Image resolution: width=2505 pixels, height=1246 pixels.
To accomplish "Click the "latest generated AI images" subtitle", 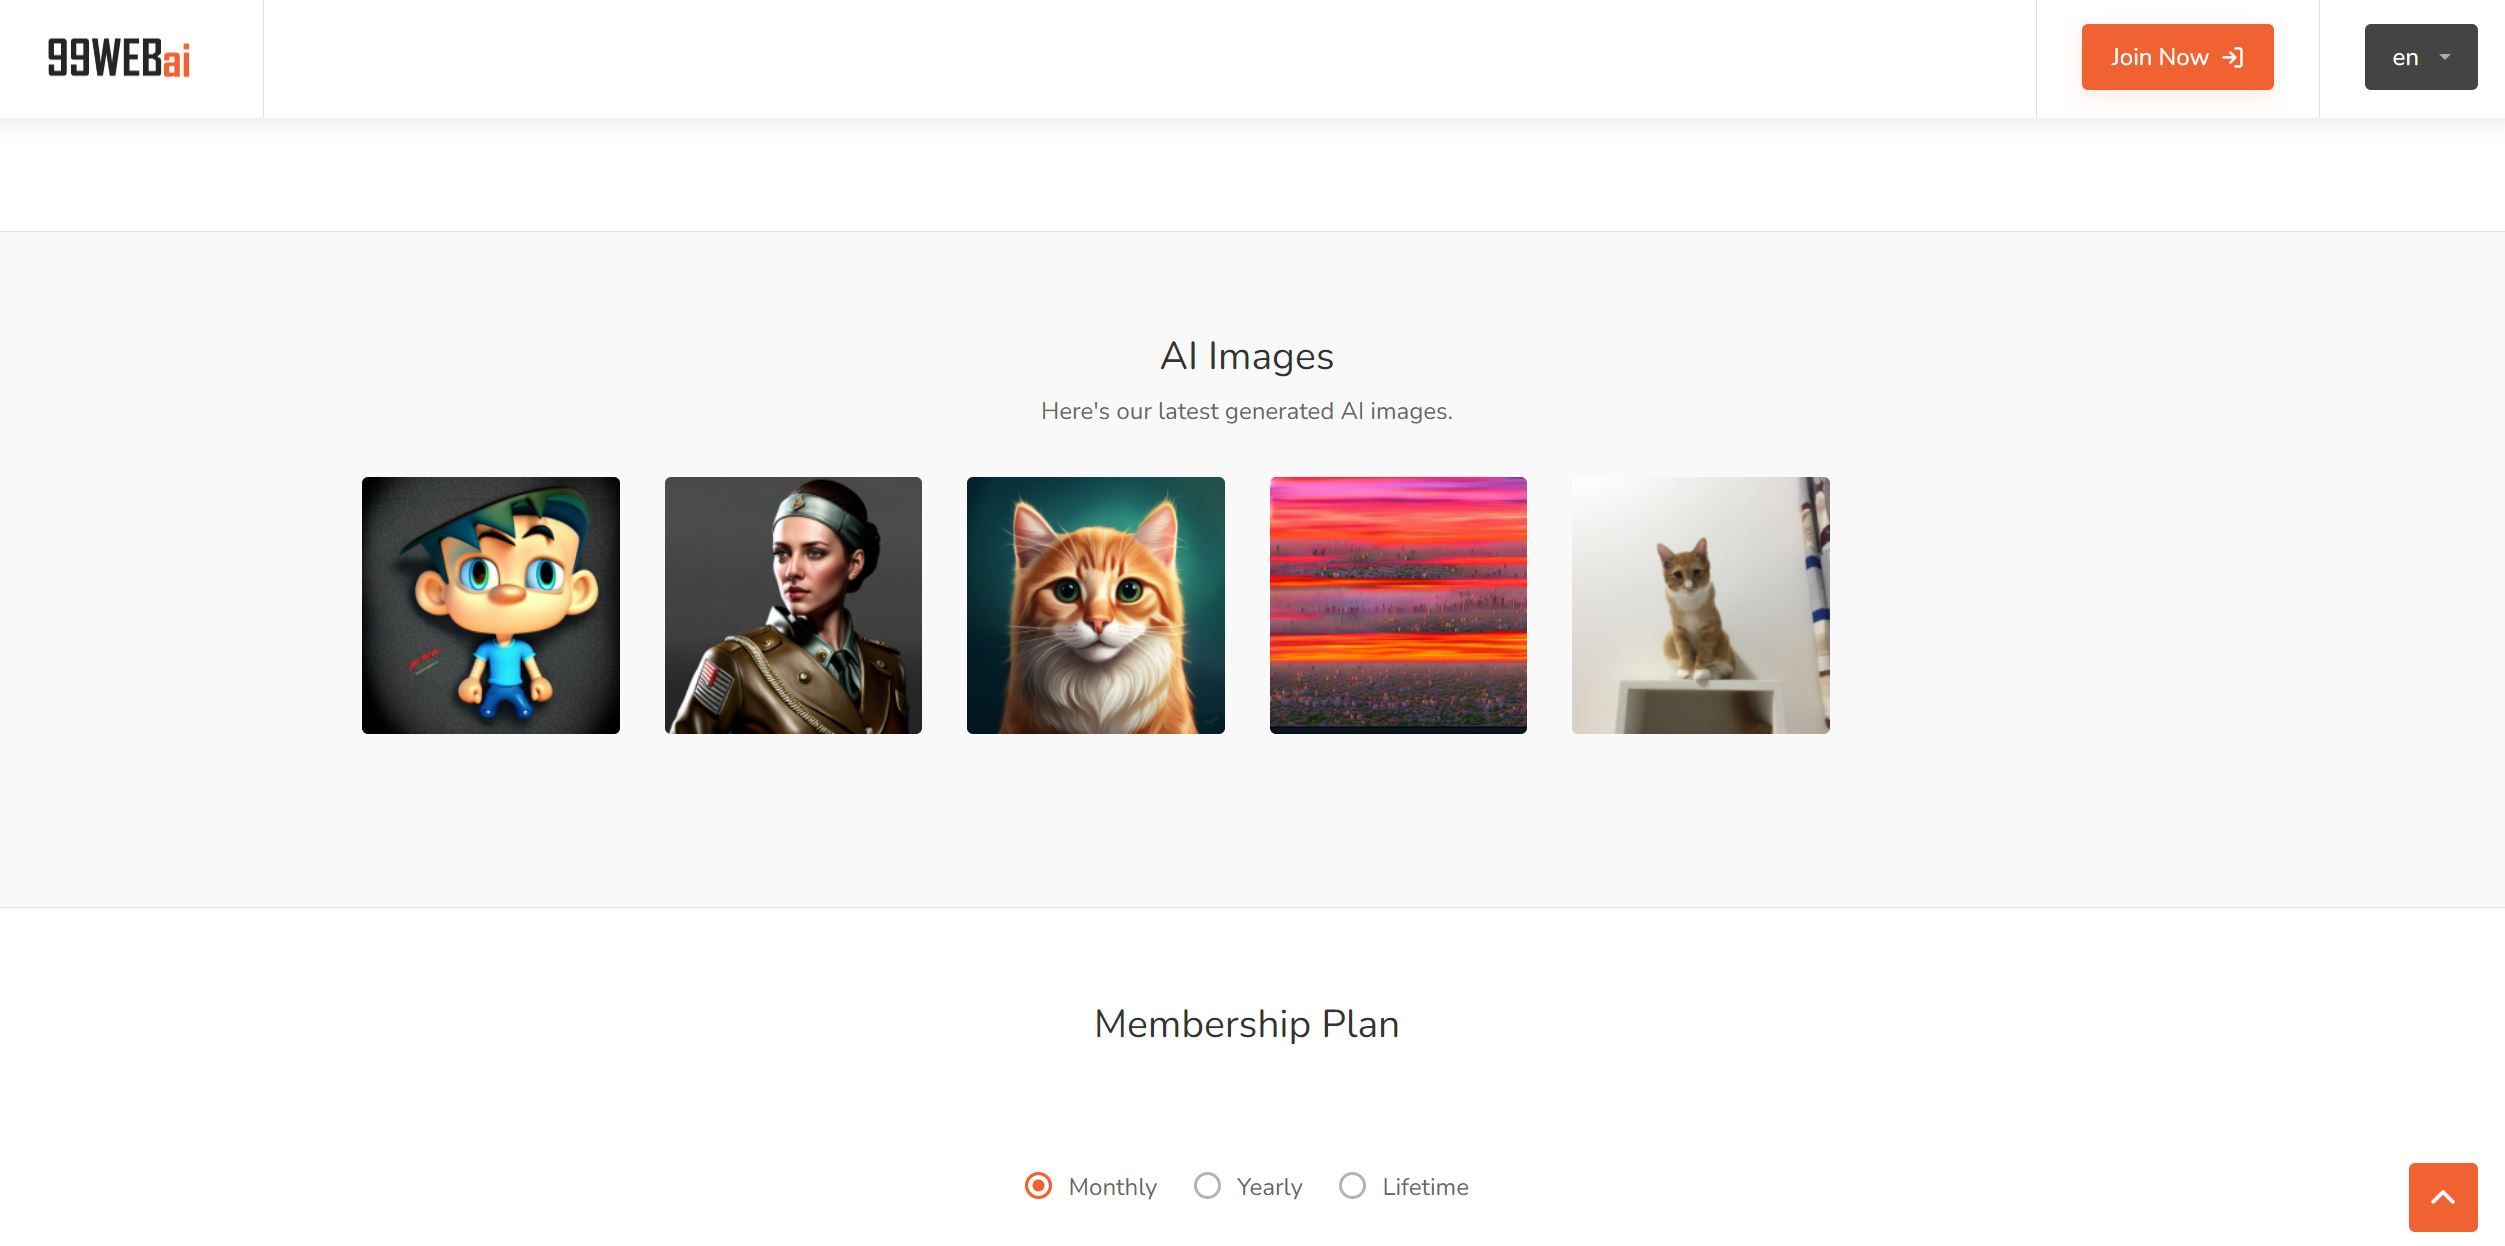I will tap(1247, 411).
